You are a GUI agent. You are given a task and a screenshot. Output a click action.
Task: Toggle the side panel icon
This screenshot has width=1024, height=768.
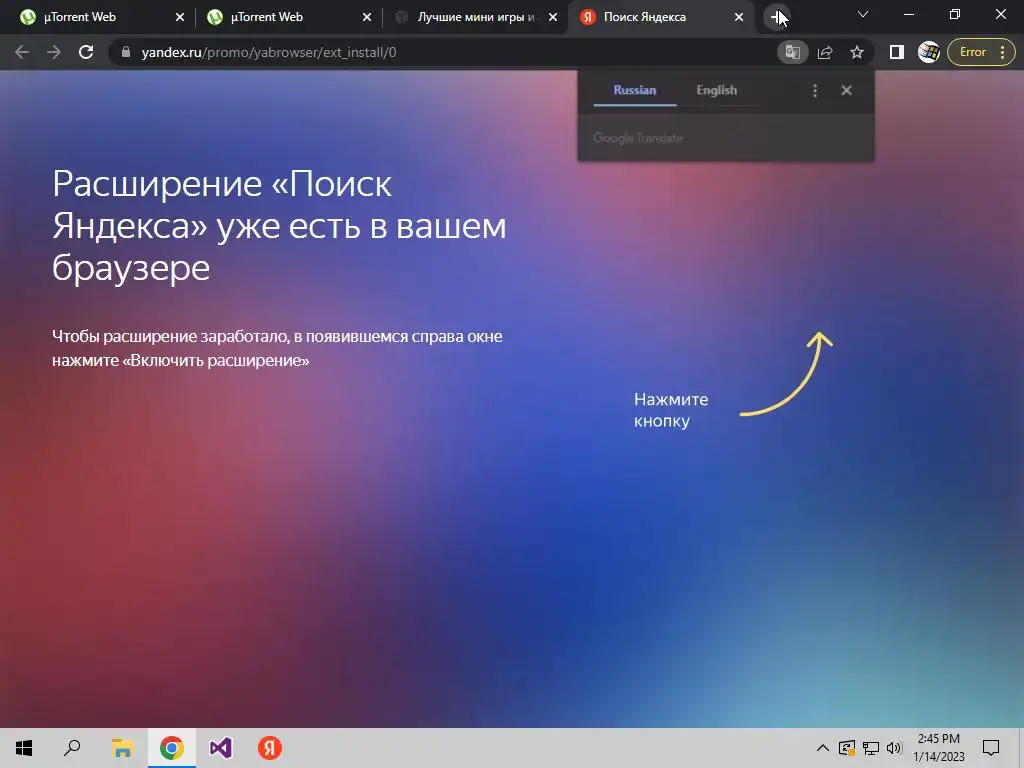pos(897,52)
